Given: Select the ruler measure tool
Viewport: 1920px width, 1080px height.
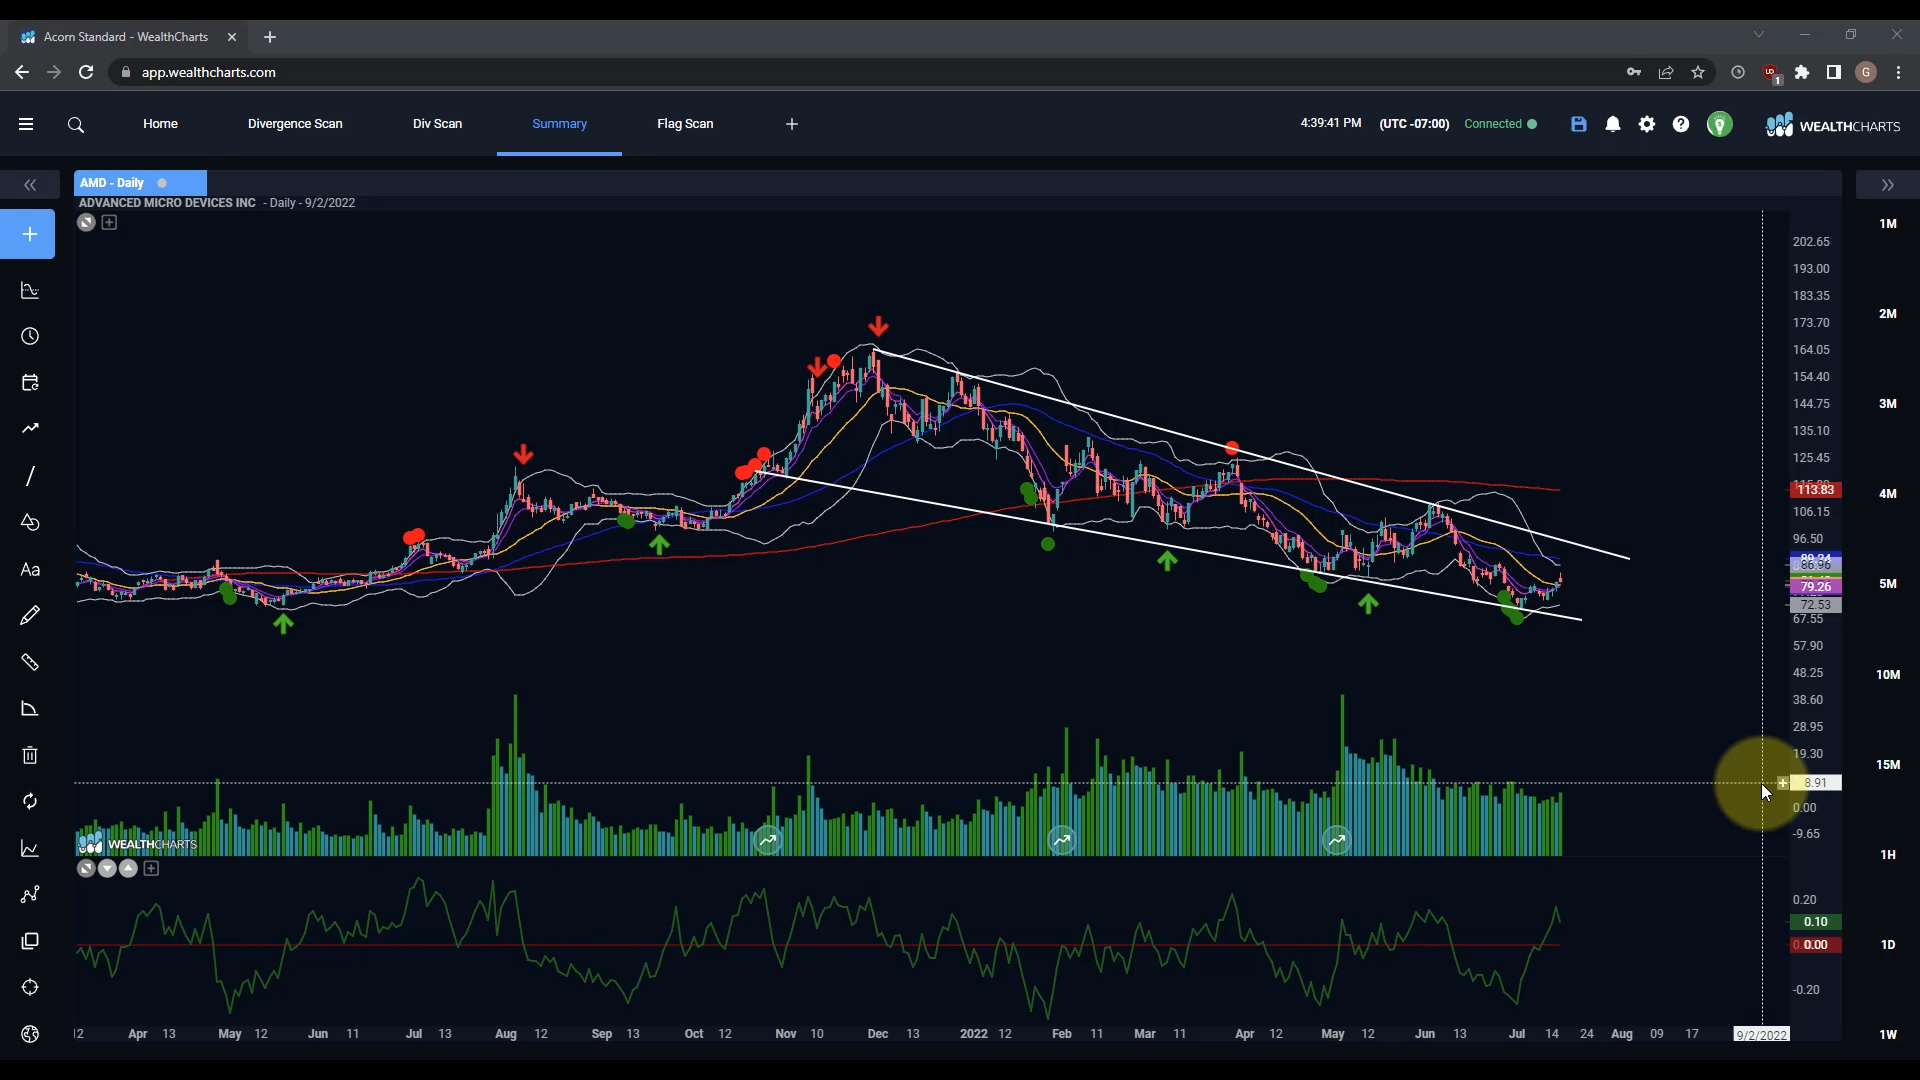Looking at the screenshot, I should [30, 663].
